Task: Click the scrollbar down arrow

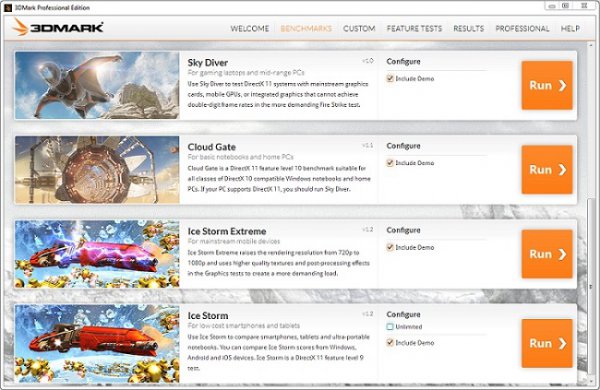Action: [591, 380]
